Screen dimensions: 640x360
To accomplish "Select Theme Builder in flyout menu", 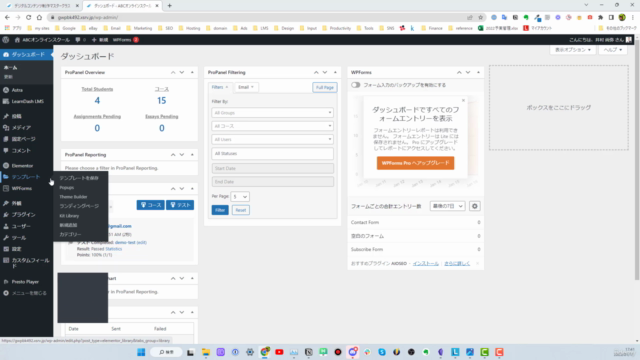I will (73, 197).
